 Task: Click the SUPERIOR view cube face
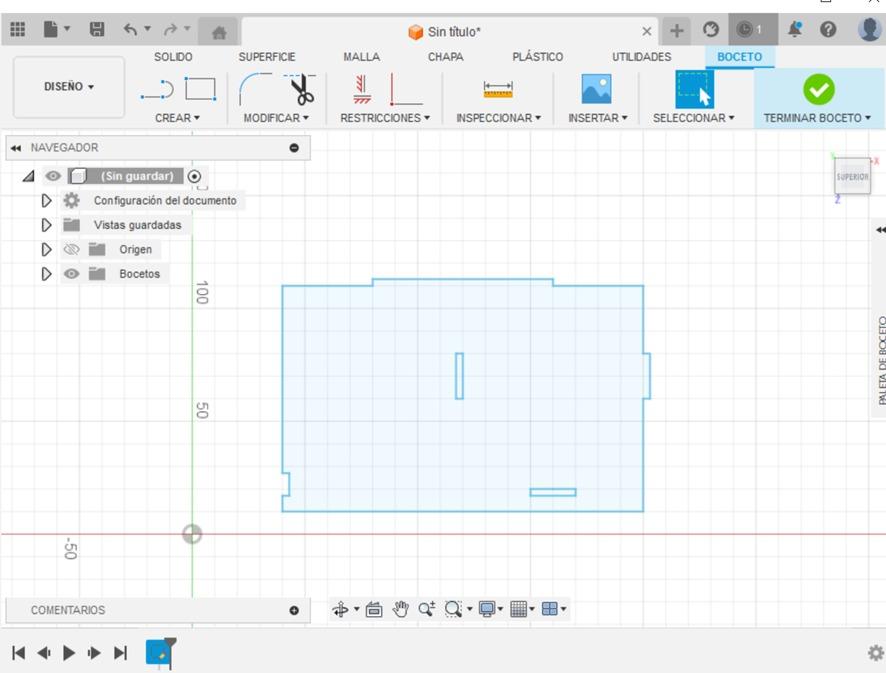pyautogui.click(x=852, y=176)
